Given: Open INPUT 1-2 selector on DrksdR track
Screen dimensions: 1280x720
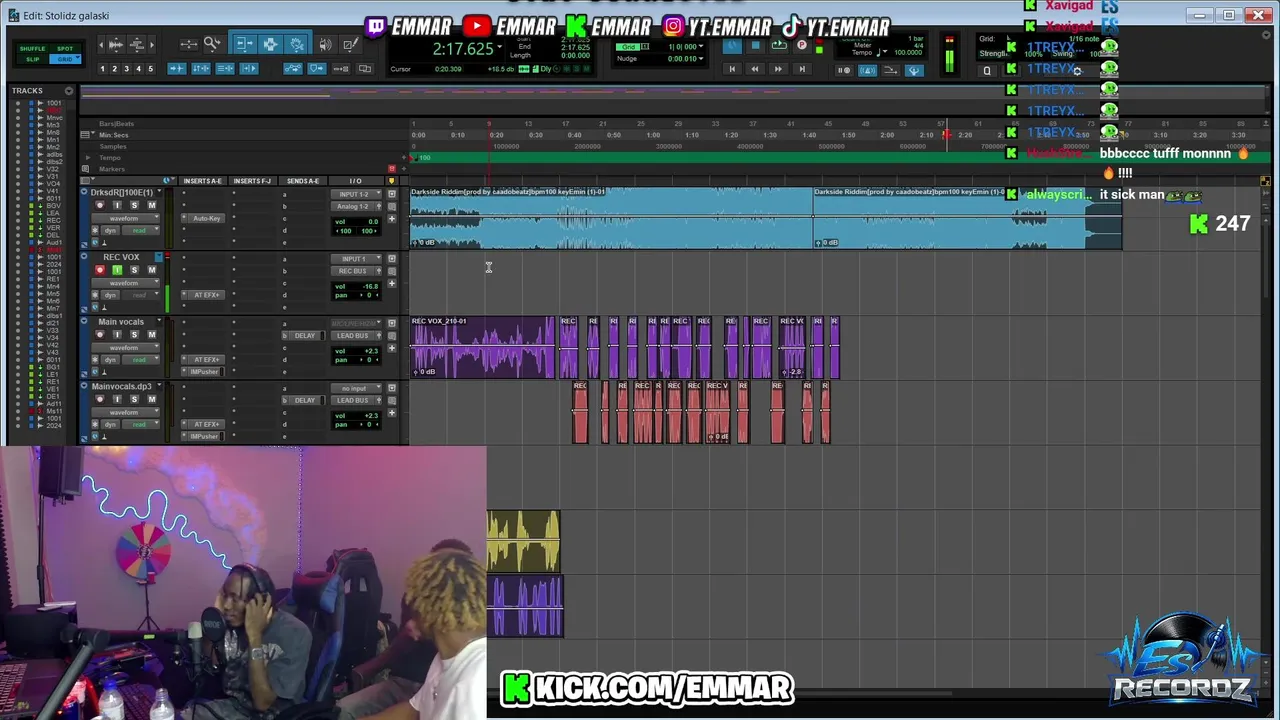Looking at the screenshot, I should [x=356, y=194].
